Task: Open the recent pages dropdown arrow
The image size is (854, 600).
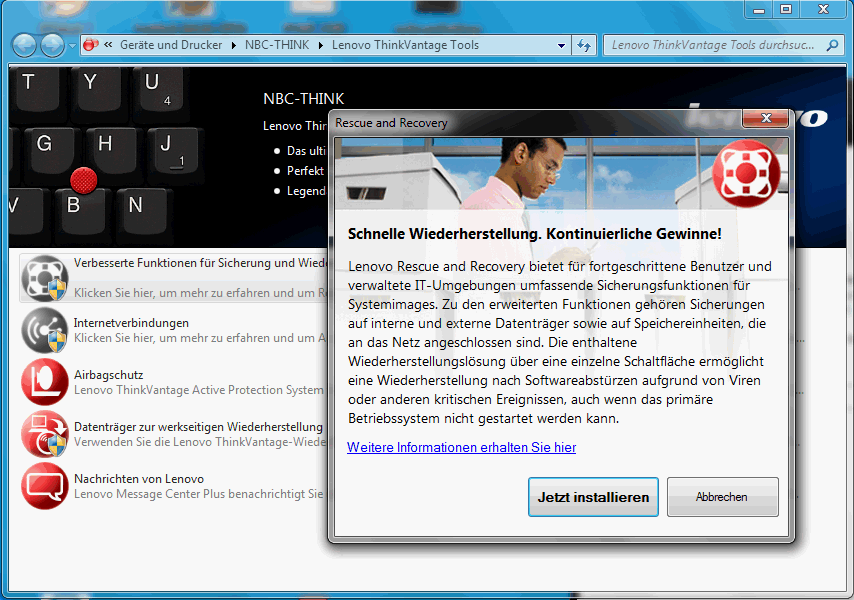Action: pyautogui.click(x=72, y=46)
